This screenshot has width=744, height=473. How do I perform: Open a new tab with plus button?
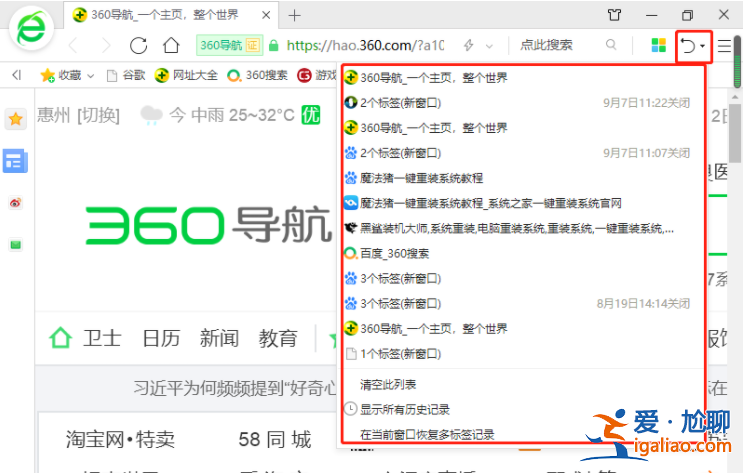coord(295,16)
